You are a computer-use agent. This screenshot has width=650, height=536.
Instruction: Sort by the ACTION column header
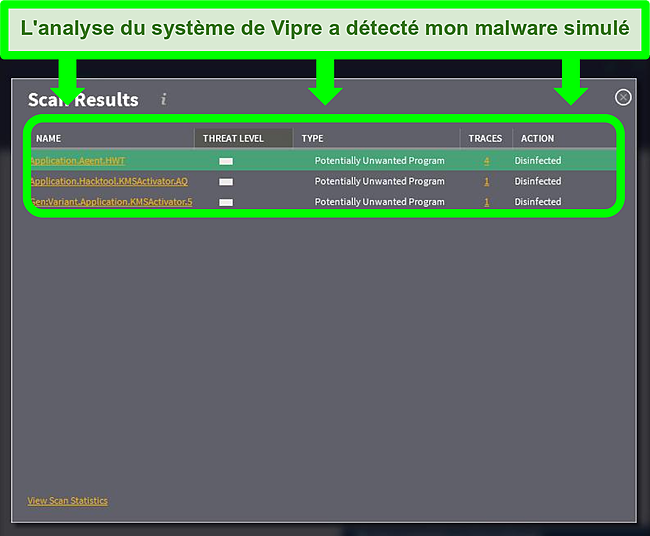[537, 138]
